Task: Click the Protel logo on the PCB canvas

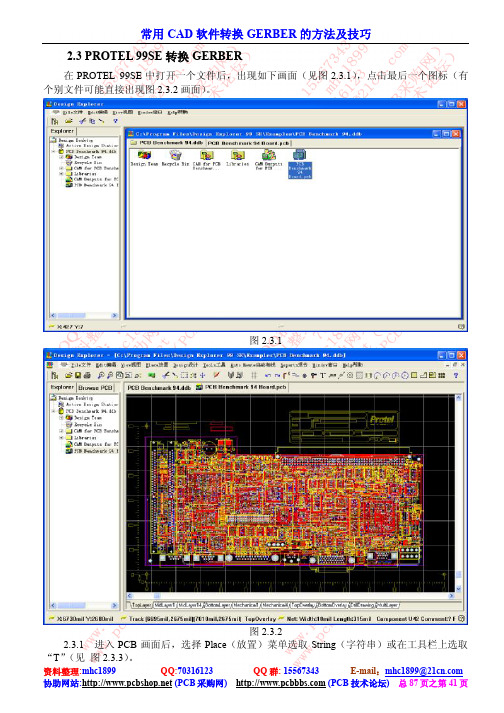Action: (x=381, y=419)
